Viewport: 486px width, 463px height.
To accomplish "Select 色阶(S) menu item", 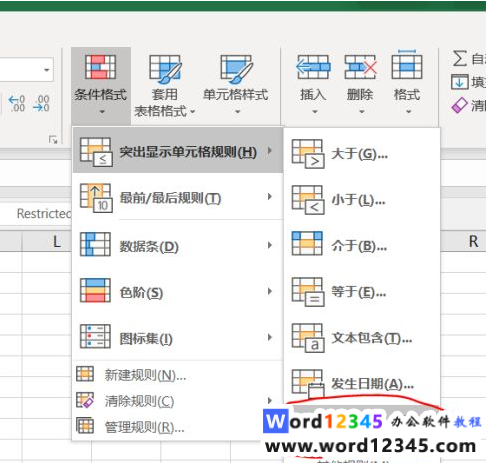I will (178, 291).
